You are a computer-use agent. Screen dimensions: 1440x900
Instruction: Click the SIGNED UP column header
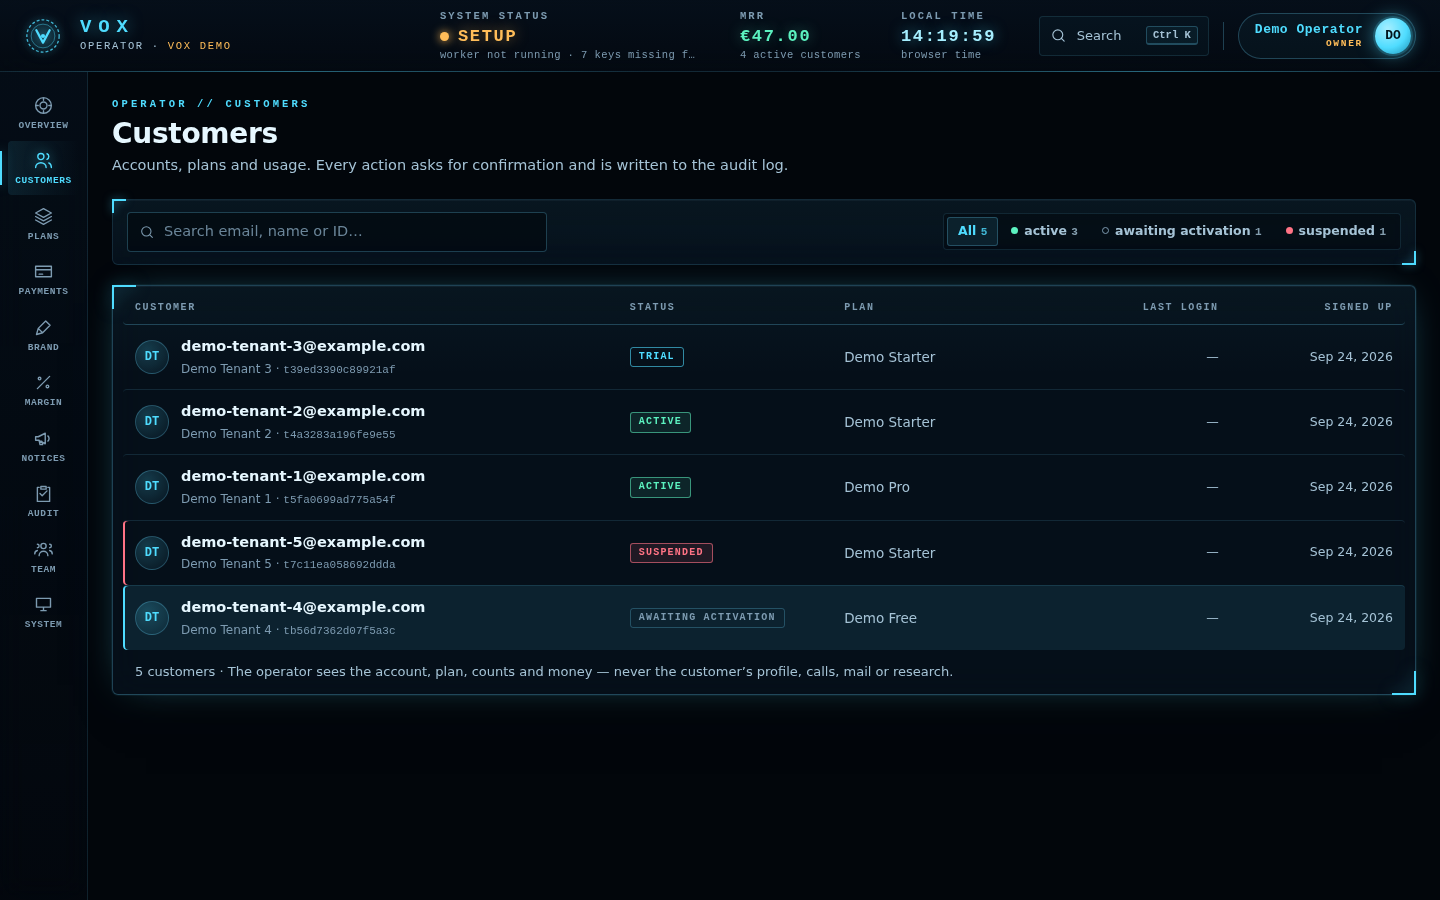[x=1358, y=307]
